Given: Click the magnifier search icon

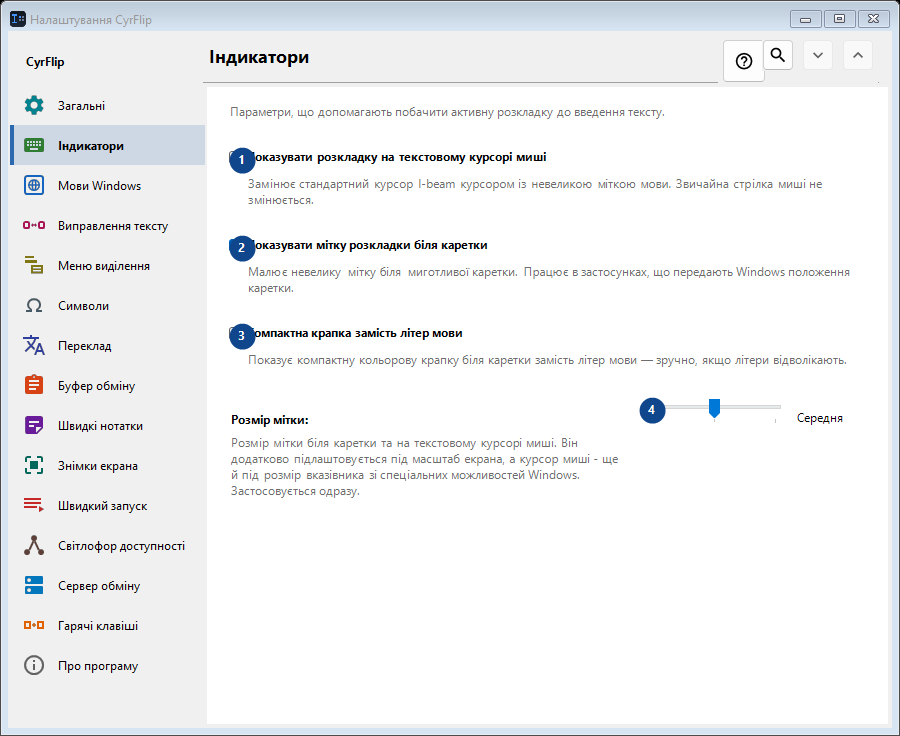Looking at the screenshot, I should pos(778,55).
